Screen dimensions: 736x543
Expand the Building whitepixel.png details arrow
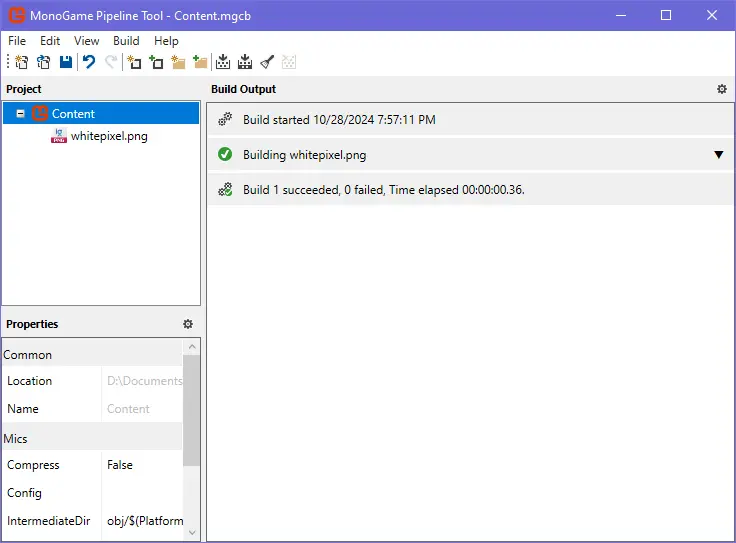(719, 154)
